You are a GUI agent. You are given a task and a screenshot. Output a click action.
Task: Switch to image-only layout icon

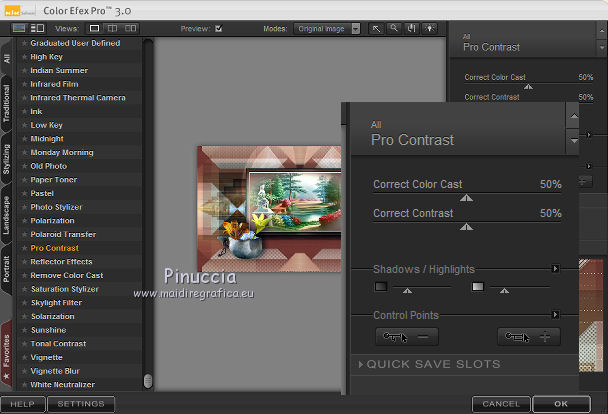19,28
